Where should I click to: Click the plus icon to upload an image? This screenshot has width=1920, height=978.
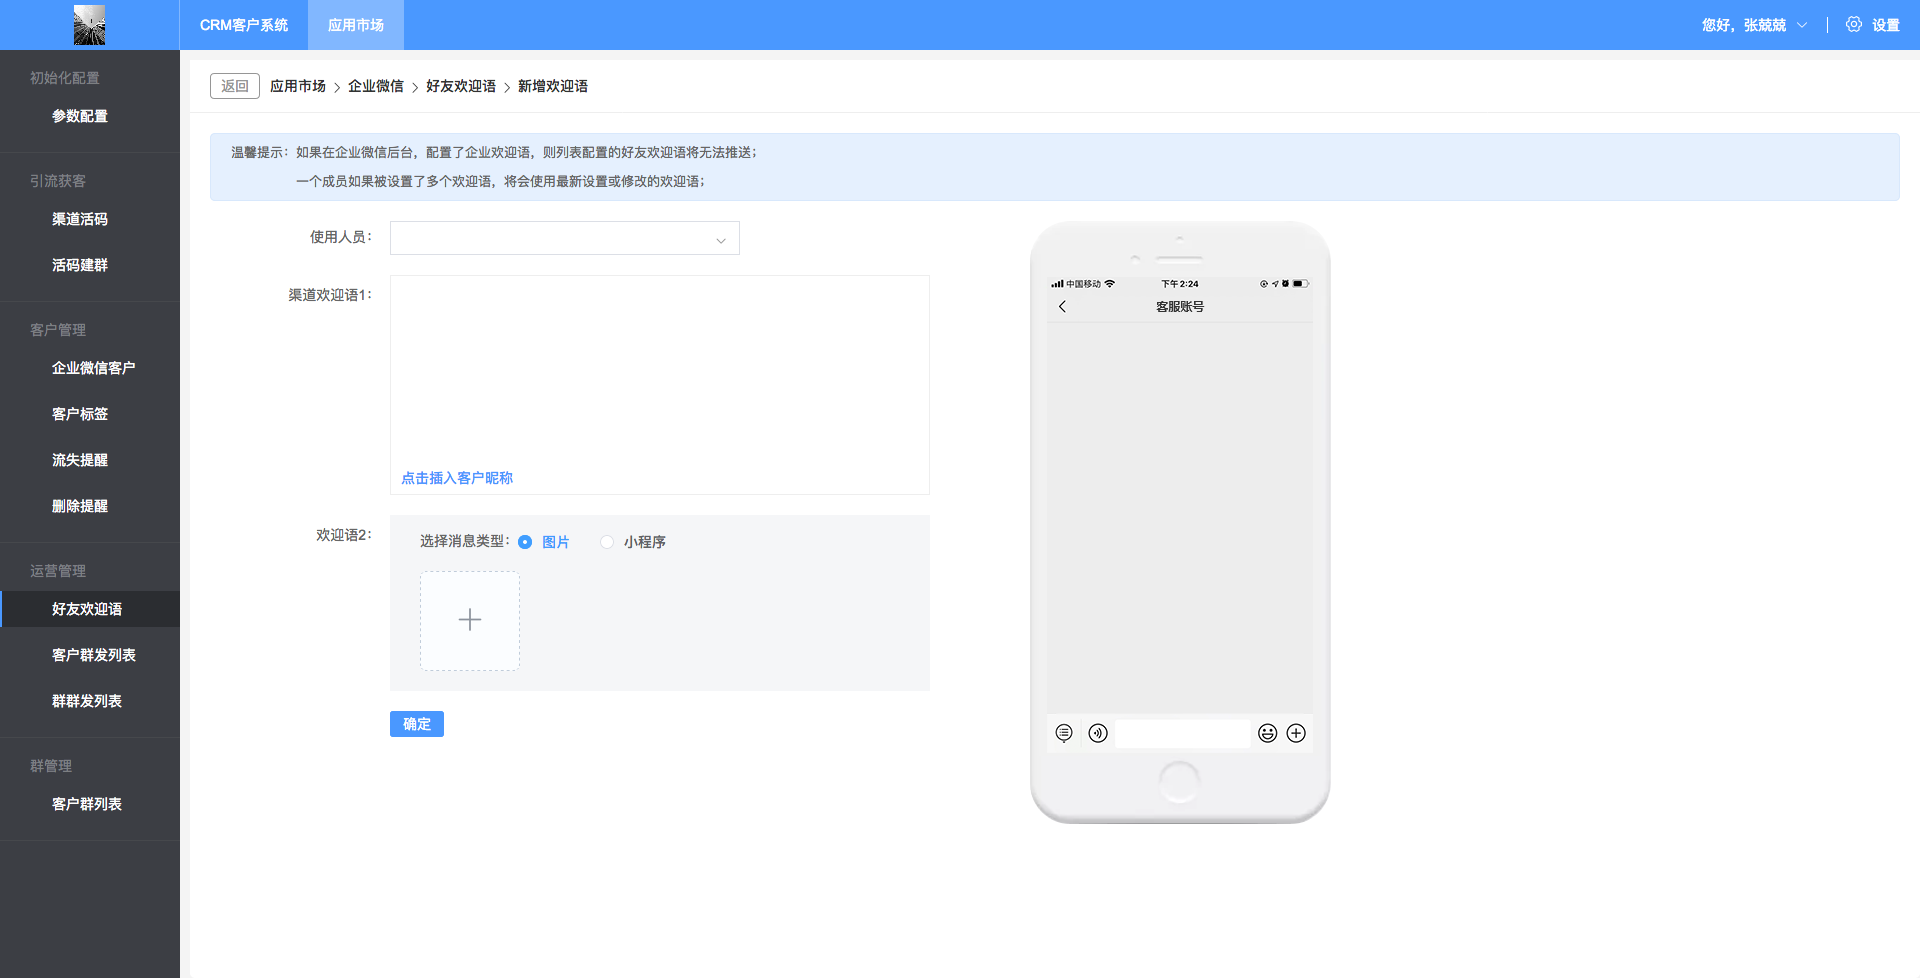pyautogui.click(x=470, y=620)
